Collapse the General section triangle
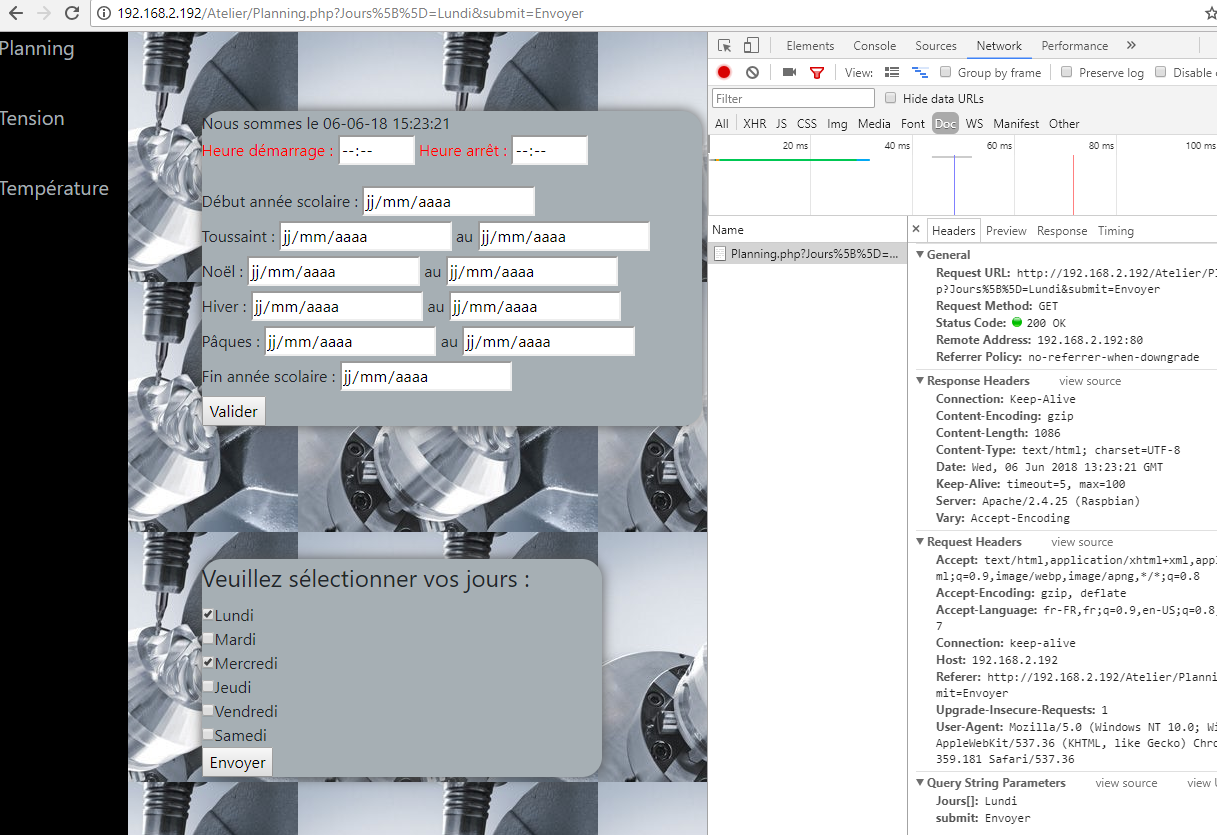Screen dimensions: 1217x835 click(922, 254)
